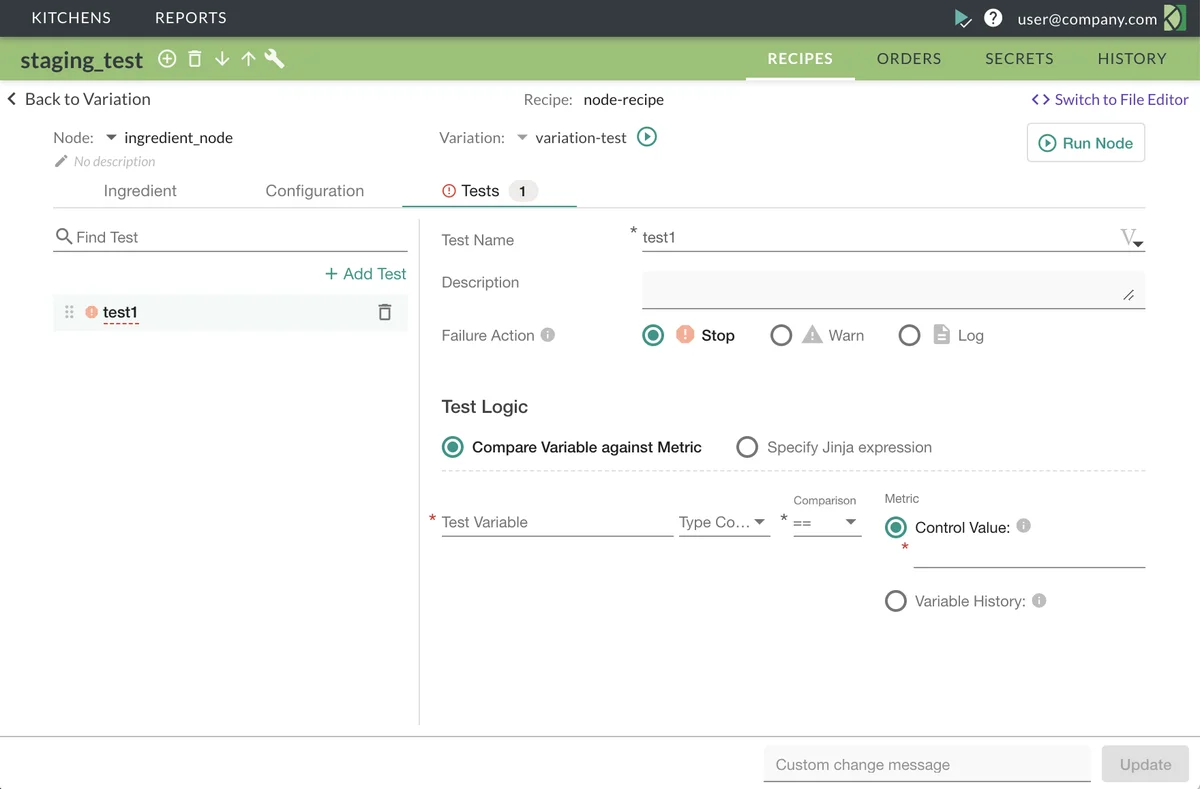Delete test1 using its trash icon
The height and width of the screenshot is (789, 1200).
(385, 312)
